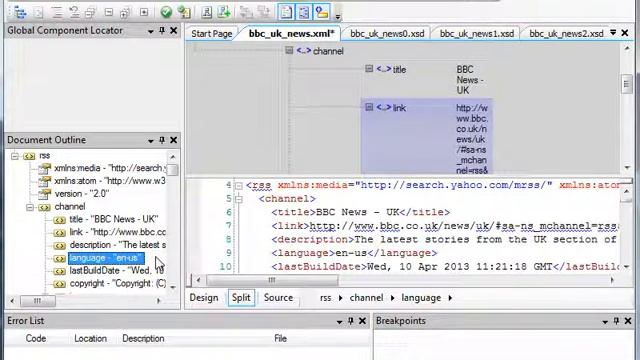Close the active document tab with X
The height and width of the screenshot is (360, 640).
tap(624, 33)
